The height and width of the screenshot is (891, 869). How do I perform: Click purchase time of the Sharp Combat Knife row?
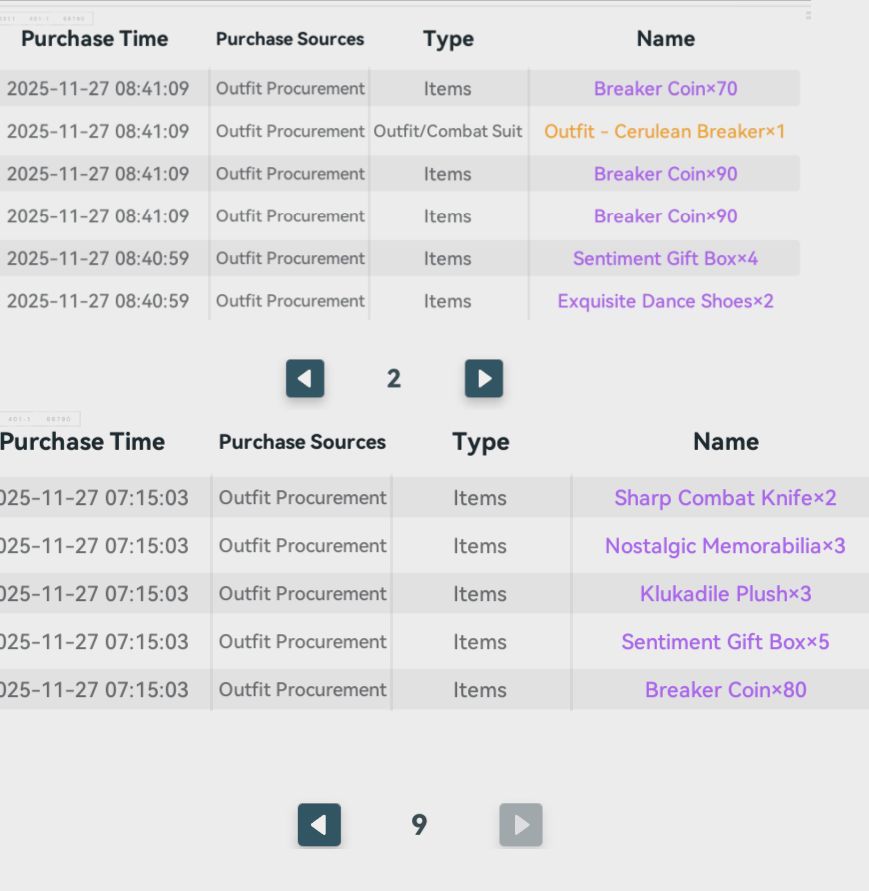[x=94, y=498]
